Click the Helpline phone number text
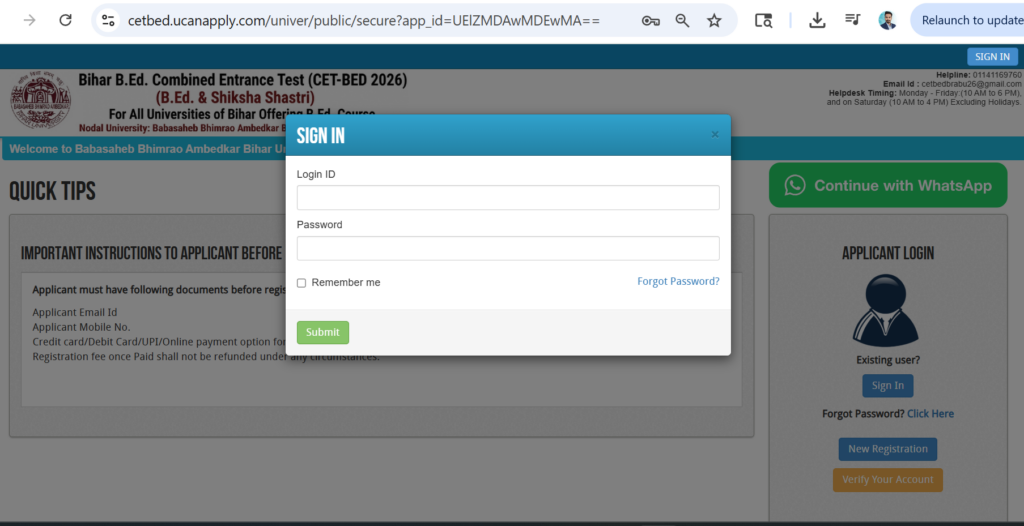1024x526 pixels. (998, 75)
